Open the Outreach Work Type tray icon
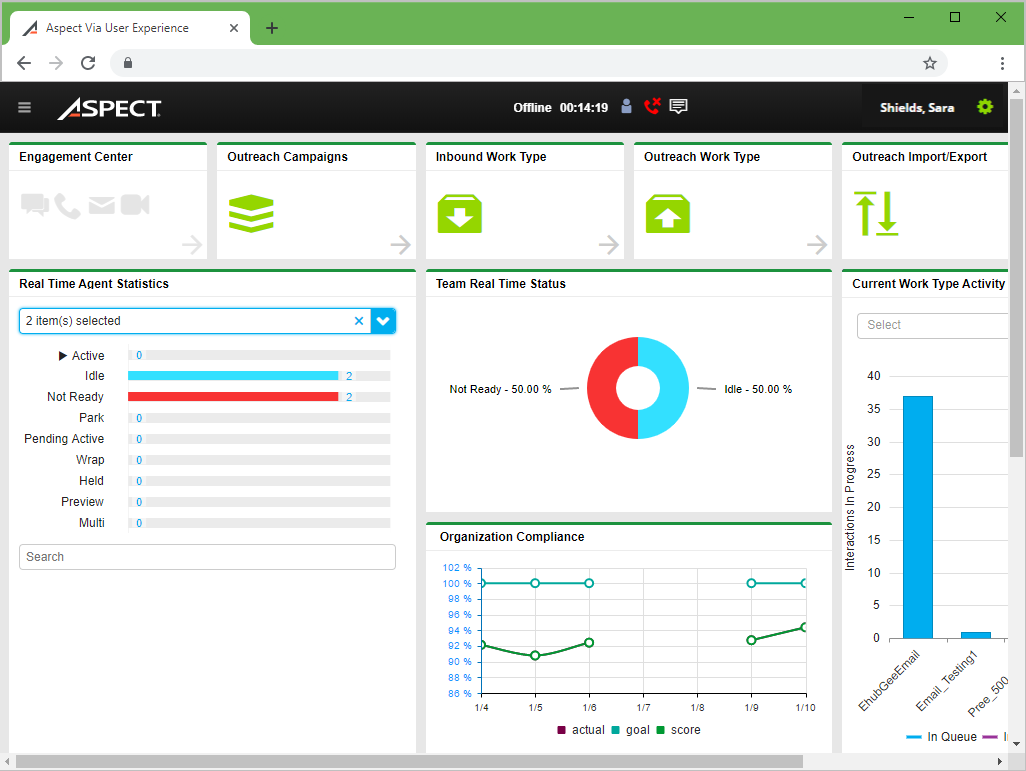The height and width of the screenshot is (771, 1026). (x=667, y=214)
